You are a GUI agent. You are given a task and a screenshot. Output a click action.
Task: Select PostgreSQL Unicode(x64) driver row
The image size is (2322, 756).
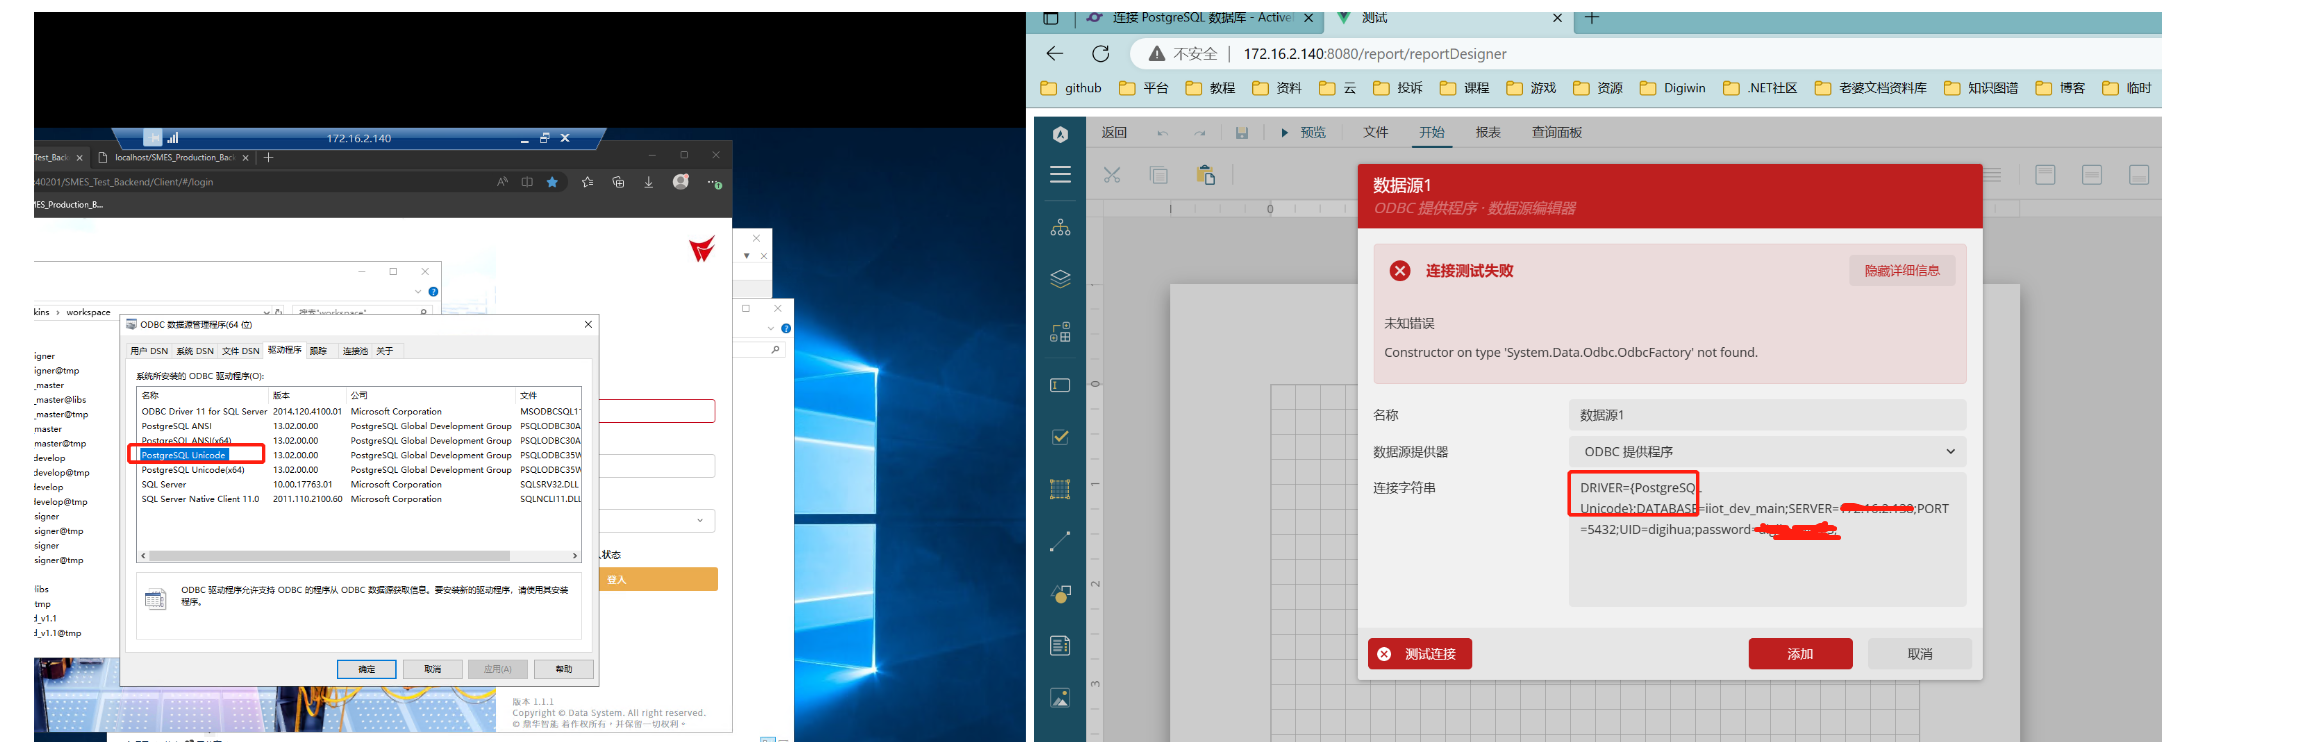click(x=193, y=470)
